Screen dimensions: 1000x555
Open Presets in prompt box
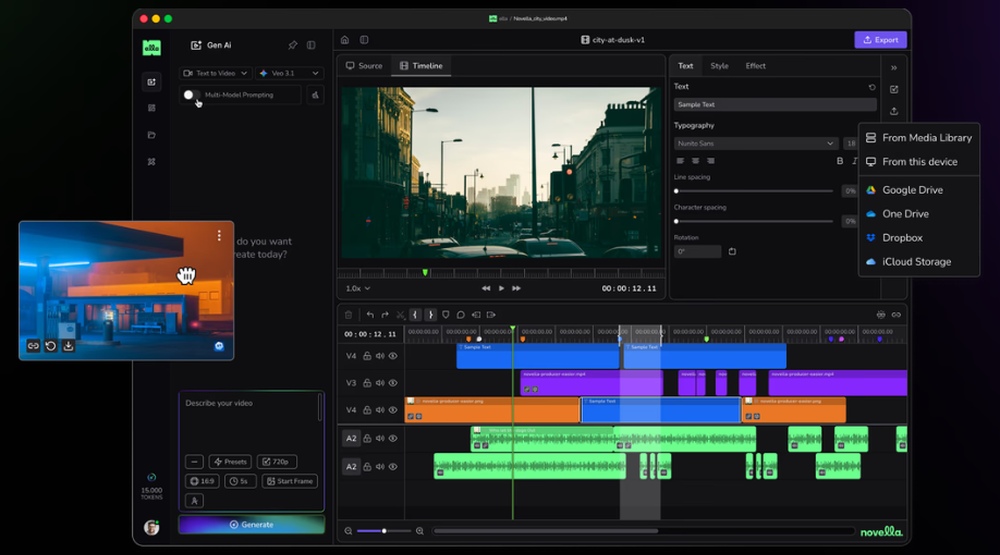click(230, 462)
